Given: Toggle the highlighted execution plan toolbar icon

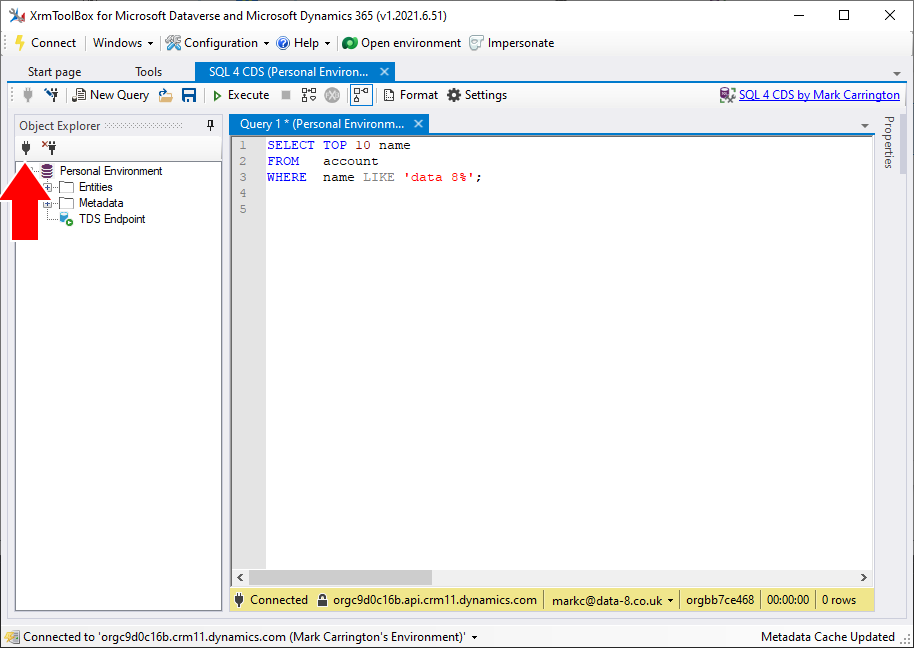Looking at the screenshot, I should pyautogui.click(x=361, y=95).
